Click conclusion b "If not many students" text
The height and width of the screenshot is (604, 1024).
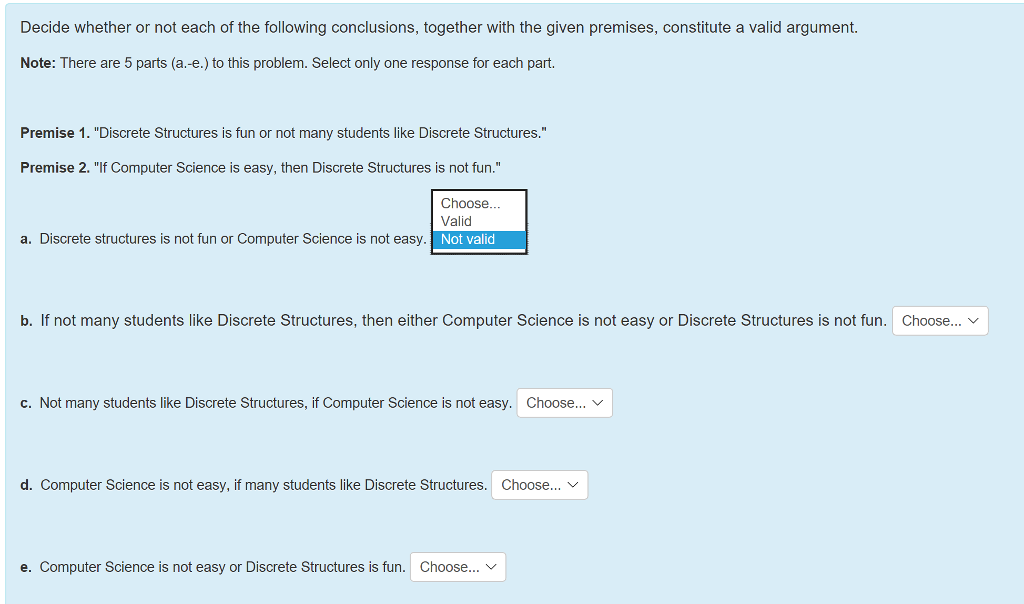(463, 321)
